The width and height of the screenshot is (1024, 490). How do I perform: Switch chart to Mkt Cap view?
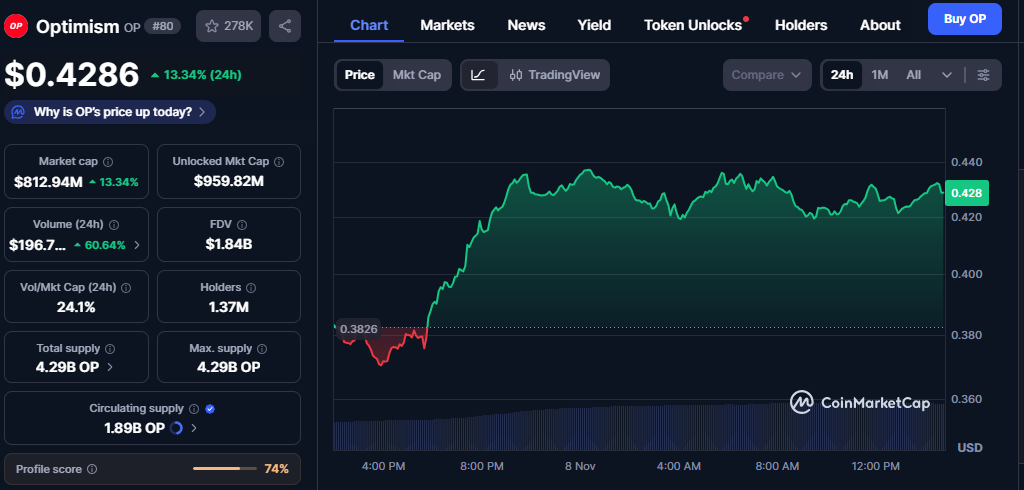click(416, 75)
